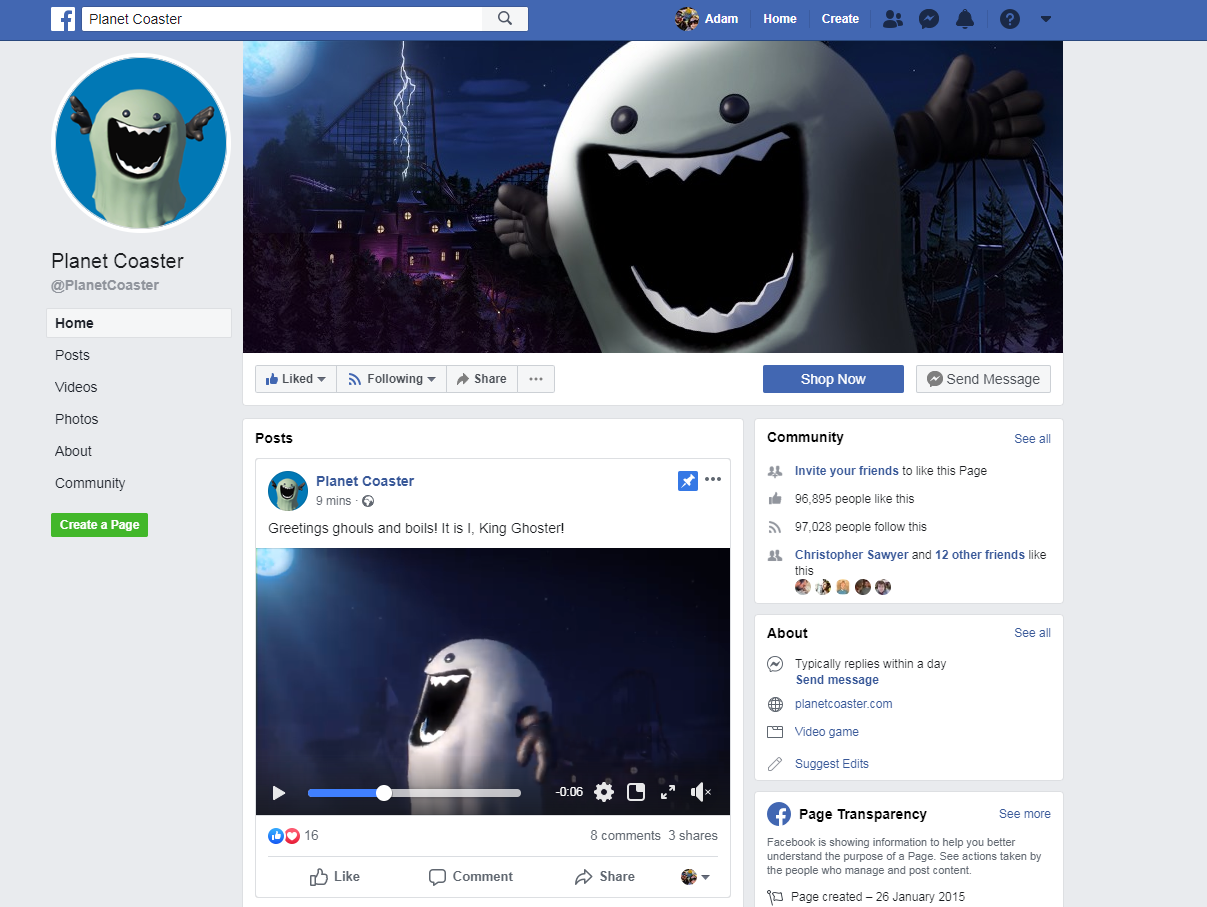Open Adam's profile avatar
Image resolution: width=1207 pixels, height=907 pixels.
pyautogui.click(x=687, y=19)
